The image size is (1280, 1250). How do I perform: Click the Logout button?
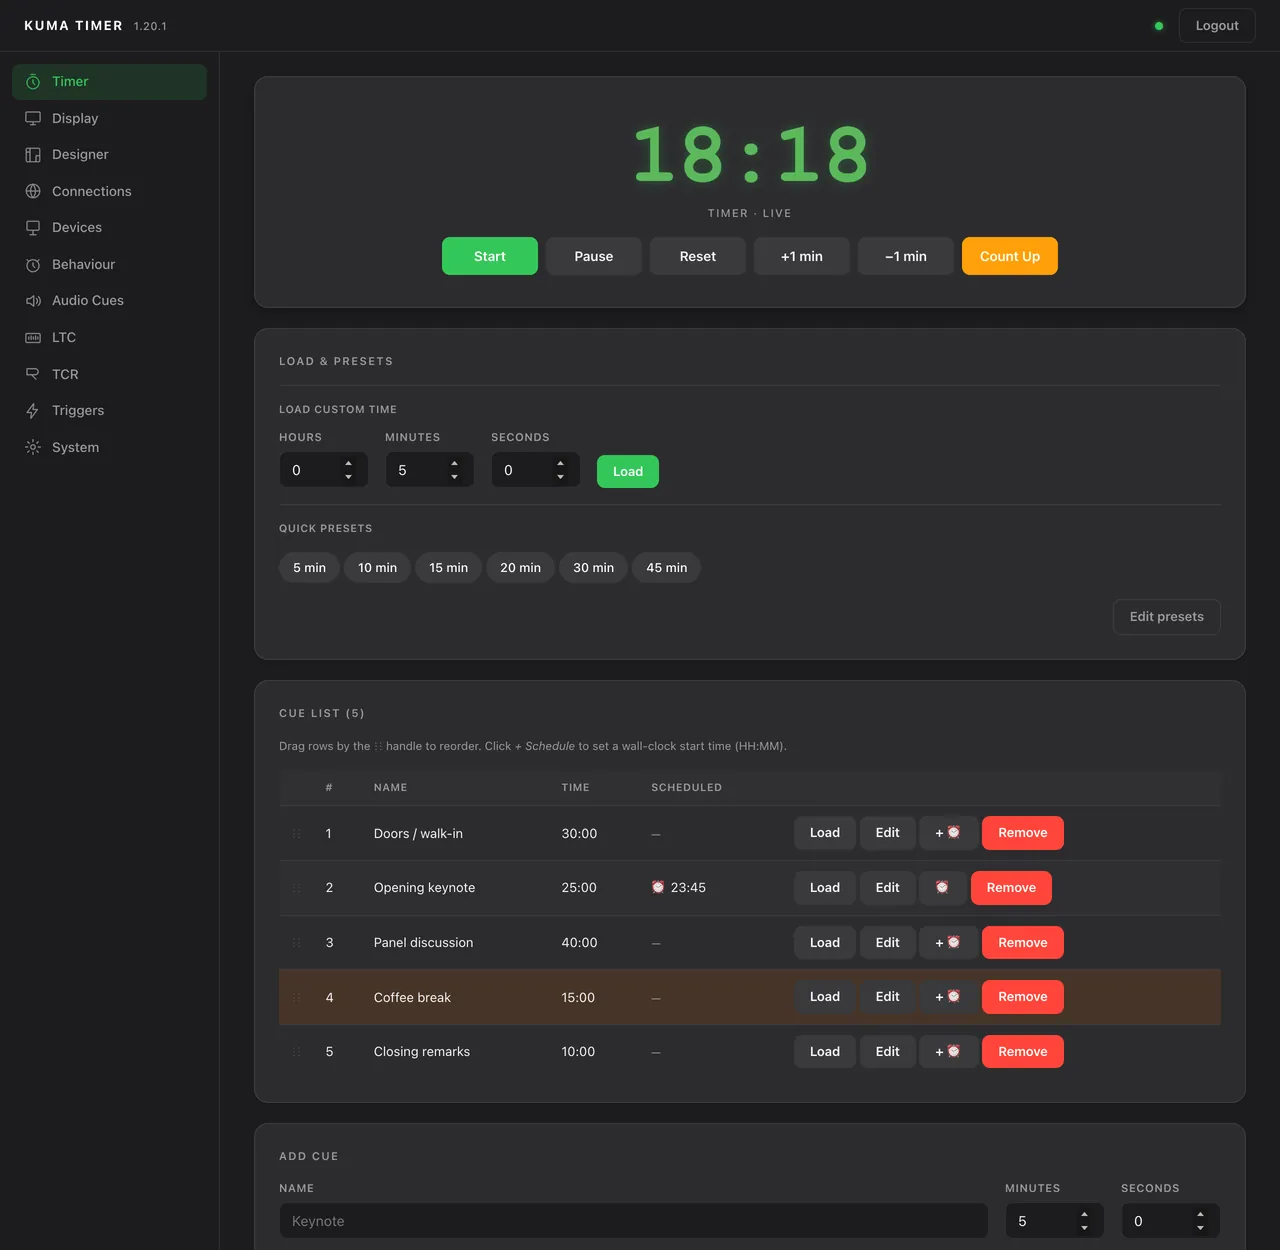[x=1217, y=26]
